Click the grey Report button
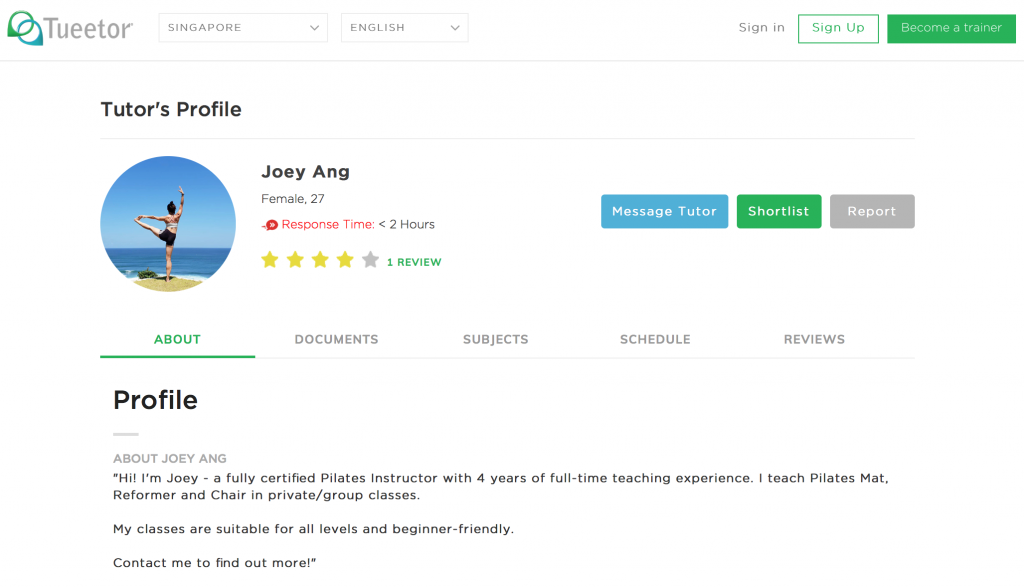 click(x=872, y=212)
